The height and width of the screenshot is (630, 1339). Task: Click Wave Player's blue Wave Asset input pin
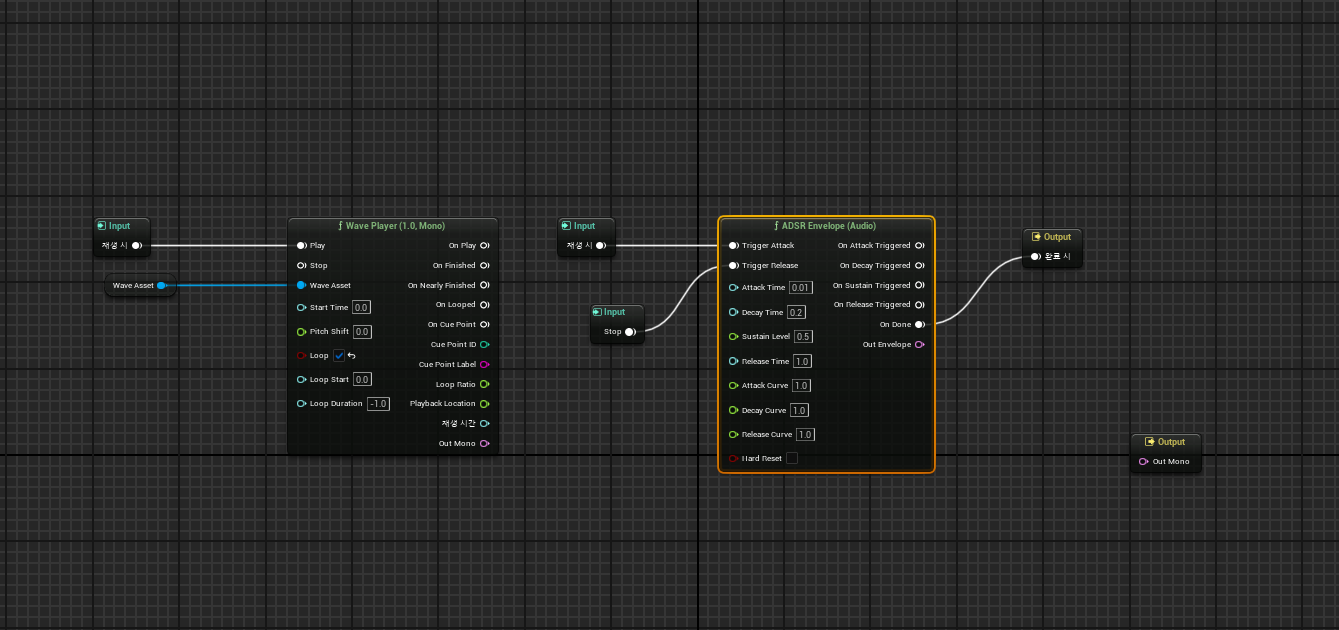[301, 285]
